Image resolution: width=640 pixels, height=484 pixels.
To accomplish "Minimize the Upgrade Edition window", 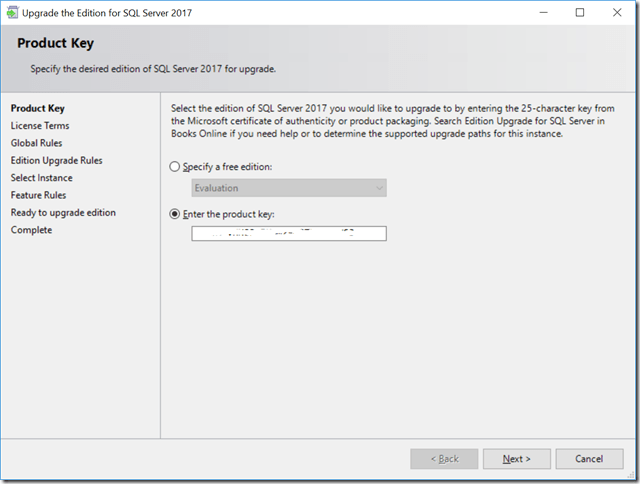I will [543, 13].
